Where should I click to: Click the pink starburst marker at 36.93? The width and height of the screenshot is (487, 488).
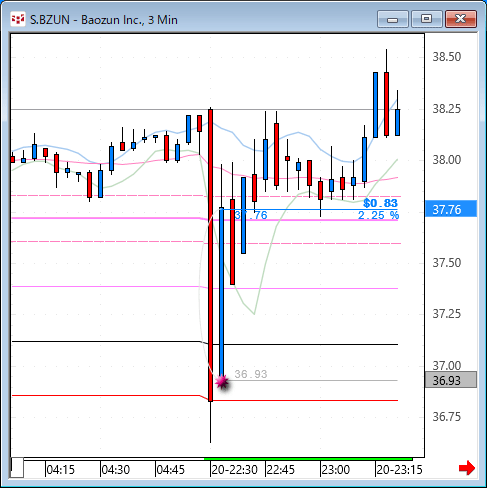[x=222, y=381]
